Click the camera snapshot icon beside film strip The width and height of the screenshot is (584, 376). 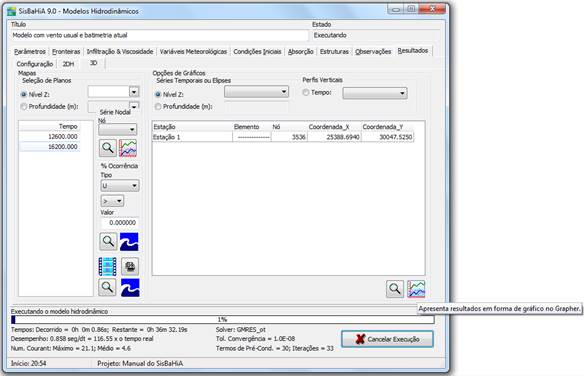[x=130, y=267]
